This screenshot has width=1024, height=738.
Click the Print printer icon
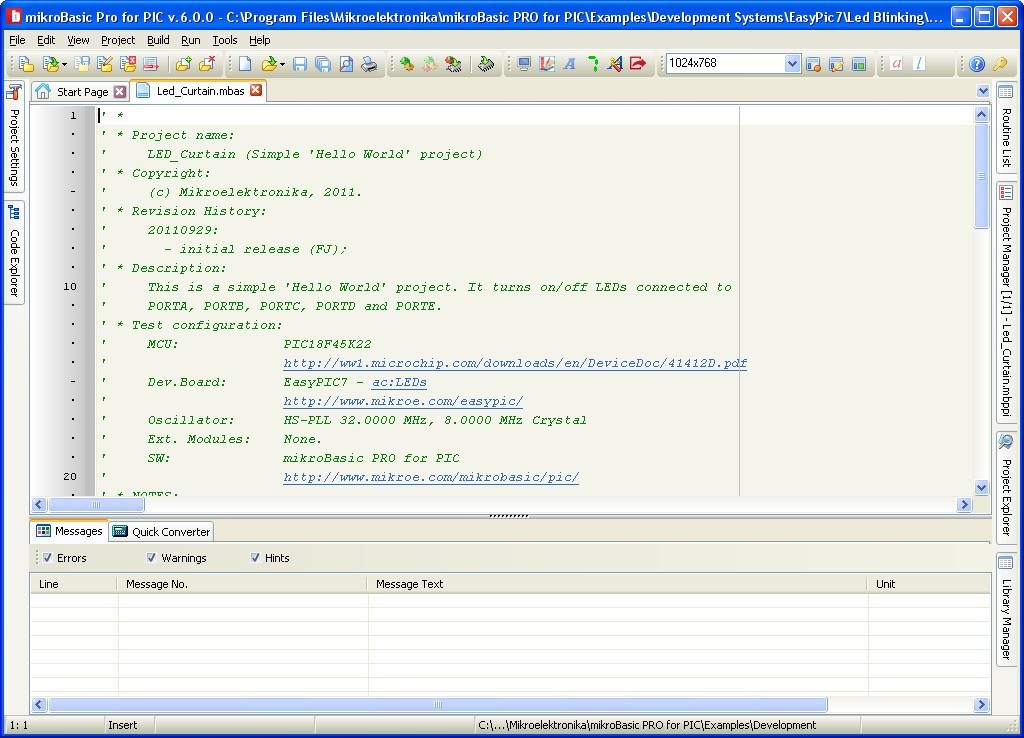coord(369,63)
